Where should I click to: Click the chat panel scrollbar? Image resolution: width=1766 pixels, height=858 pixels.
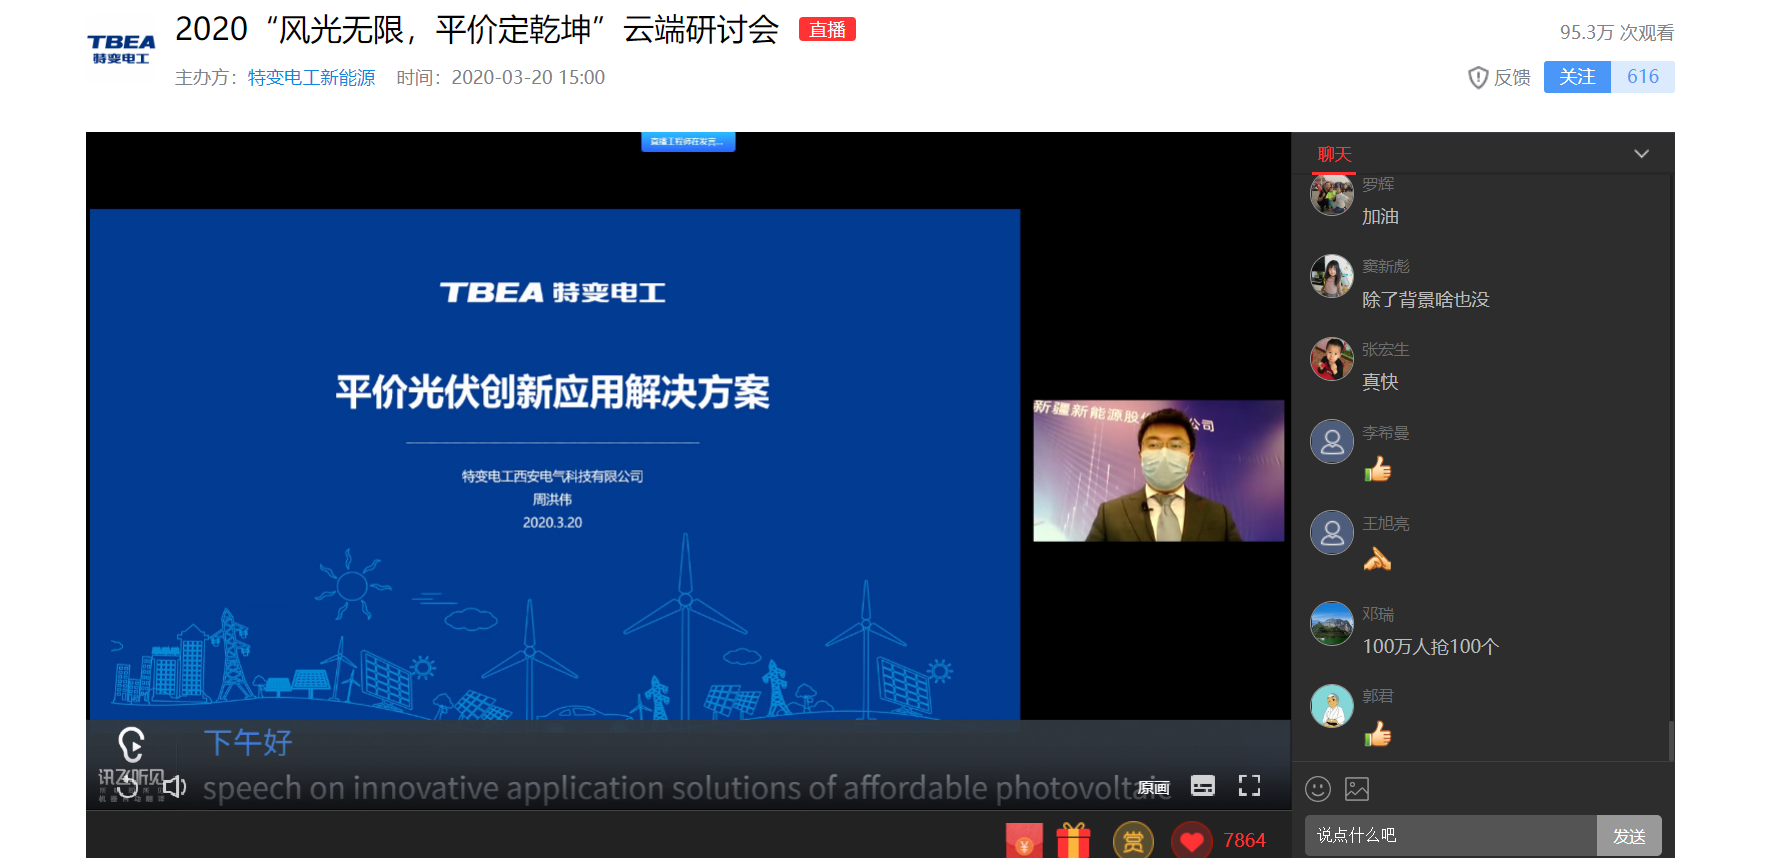(x=1671, y=740)
